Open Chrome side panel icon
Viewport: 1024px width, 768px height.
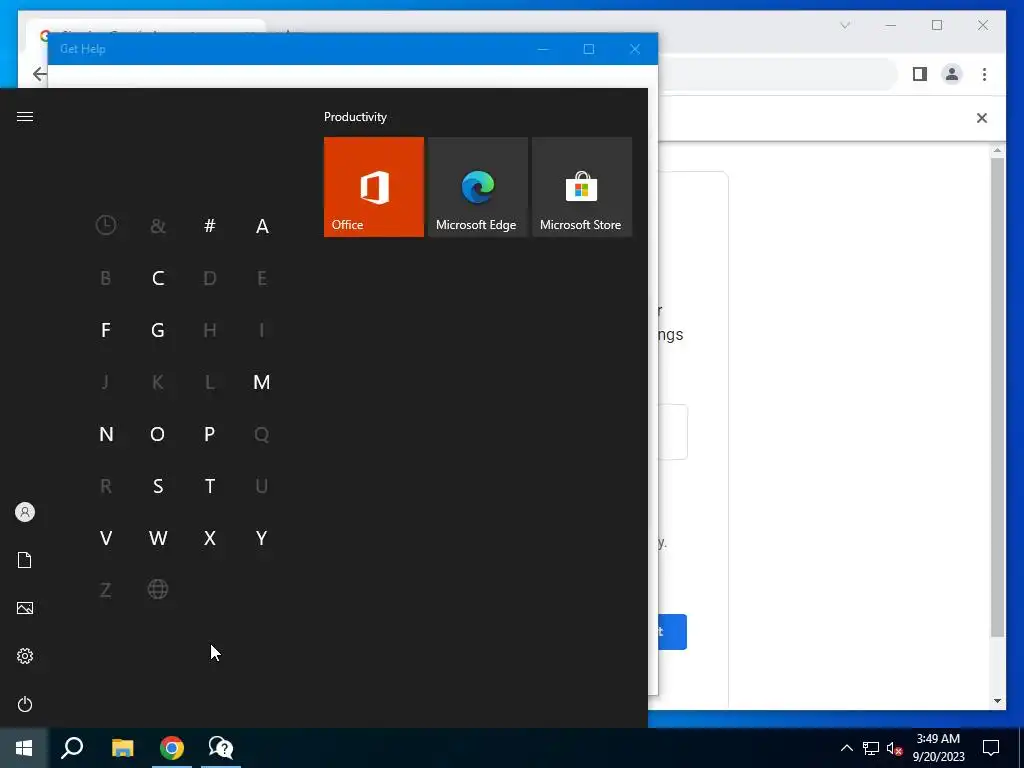[920, 74]
